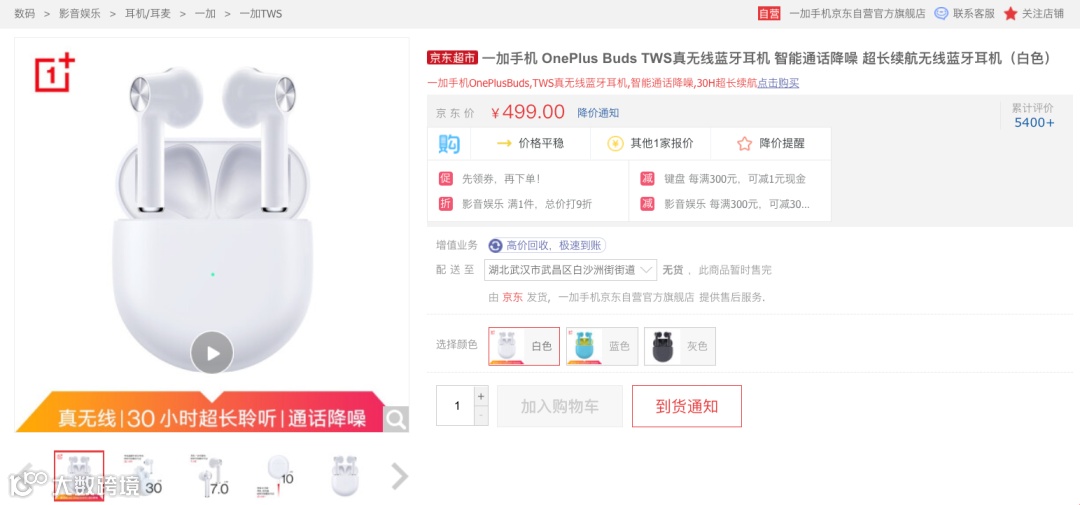Open the 点击购买 link
The height and width of the screenshot is (505, 1080).
coord(778,83)
